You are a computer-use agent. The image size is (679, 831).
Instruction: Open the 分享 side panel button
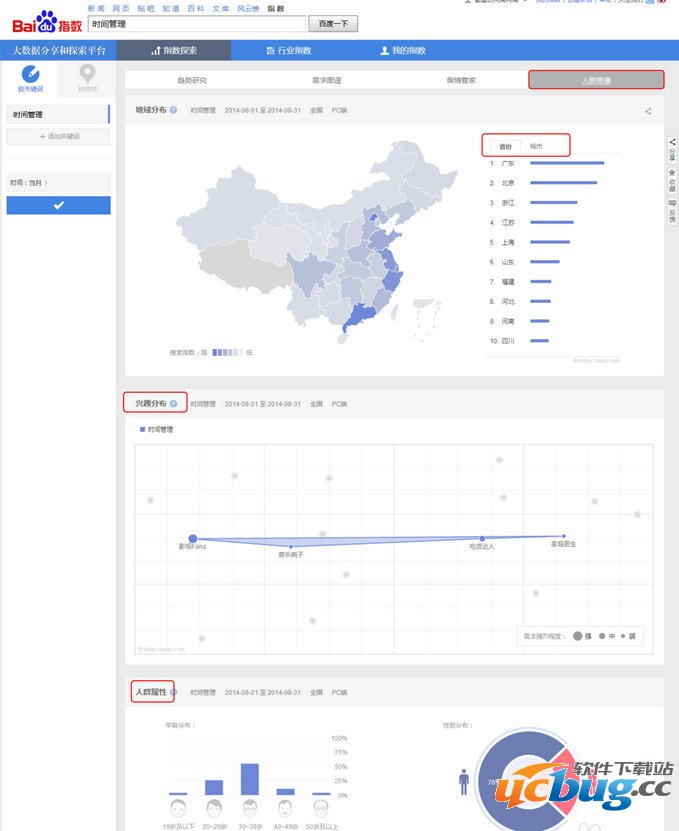coord(671,152)
